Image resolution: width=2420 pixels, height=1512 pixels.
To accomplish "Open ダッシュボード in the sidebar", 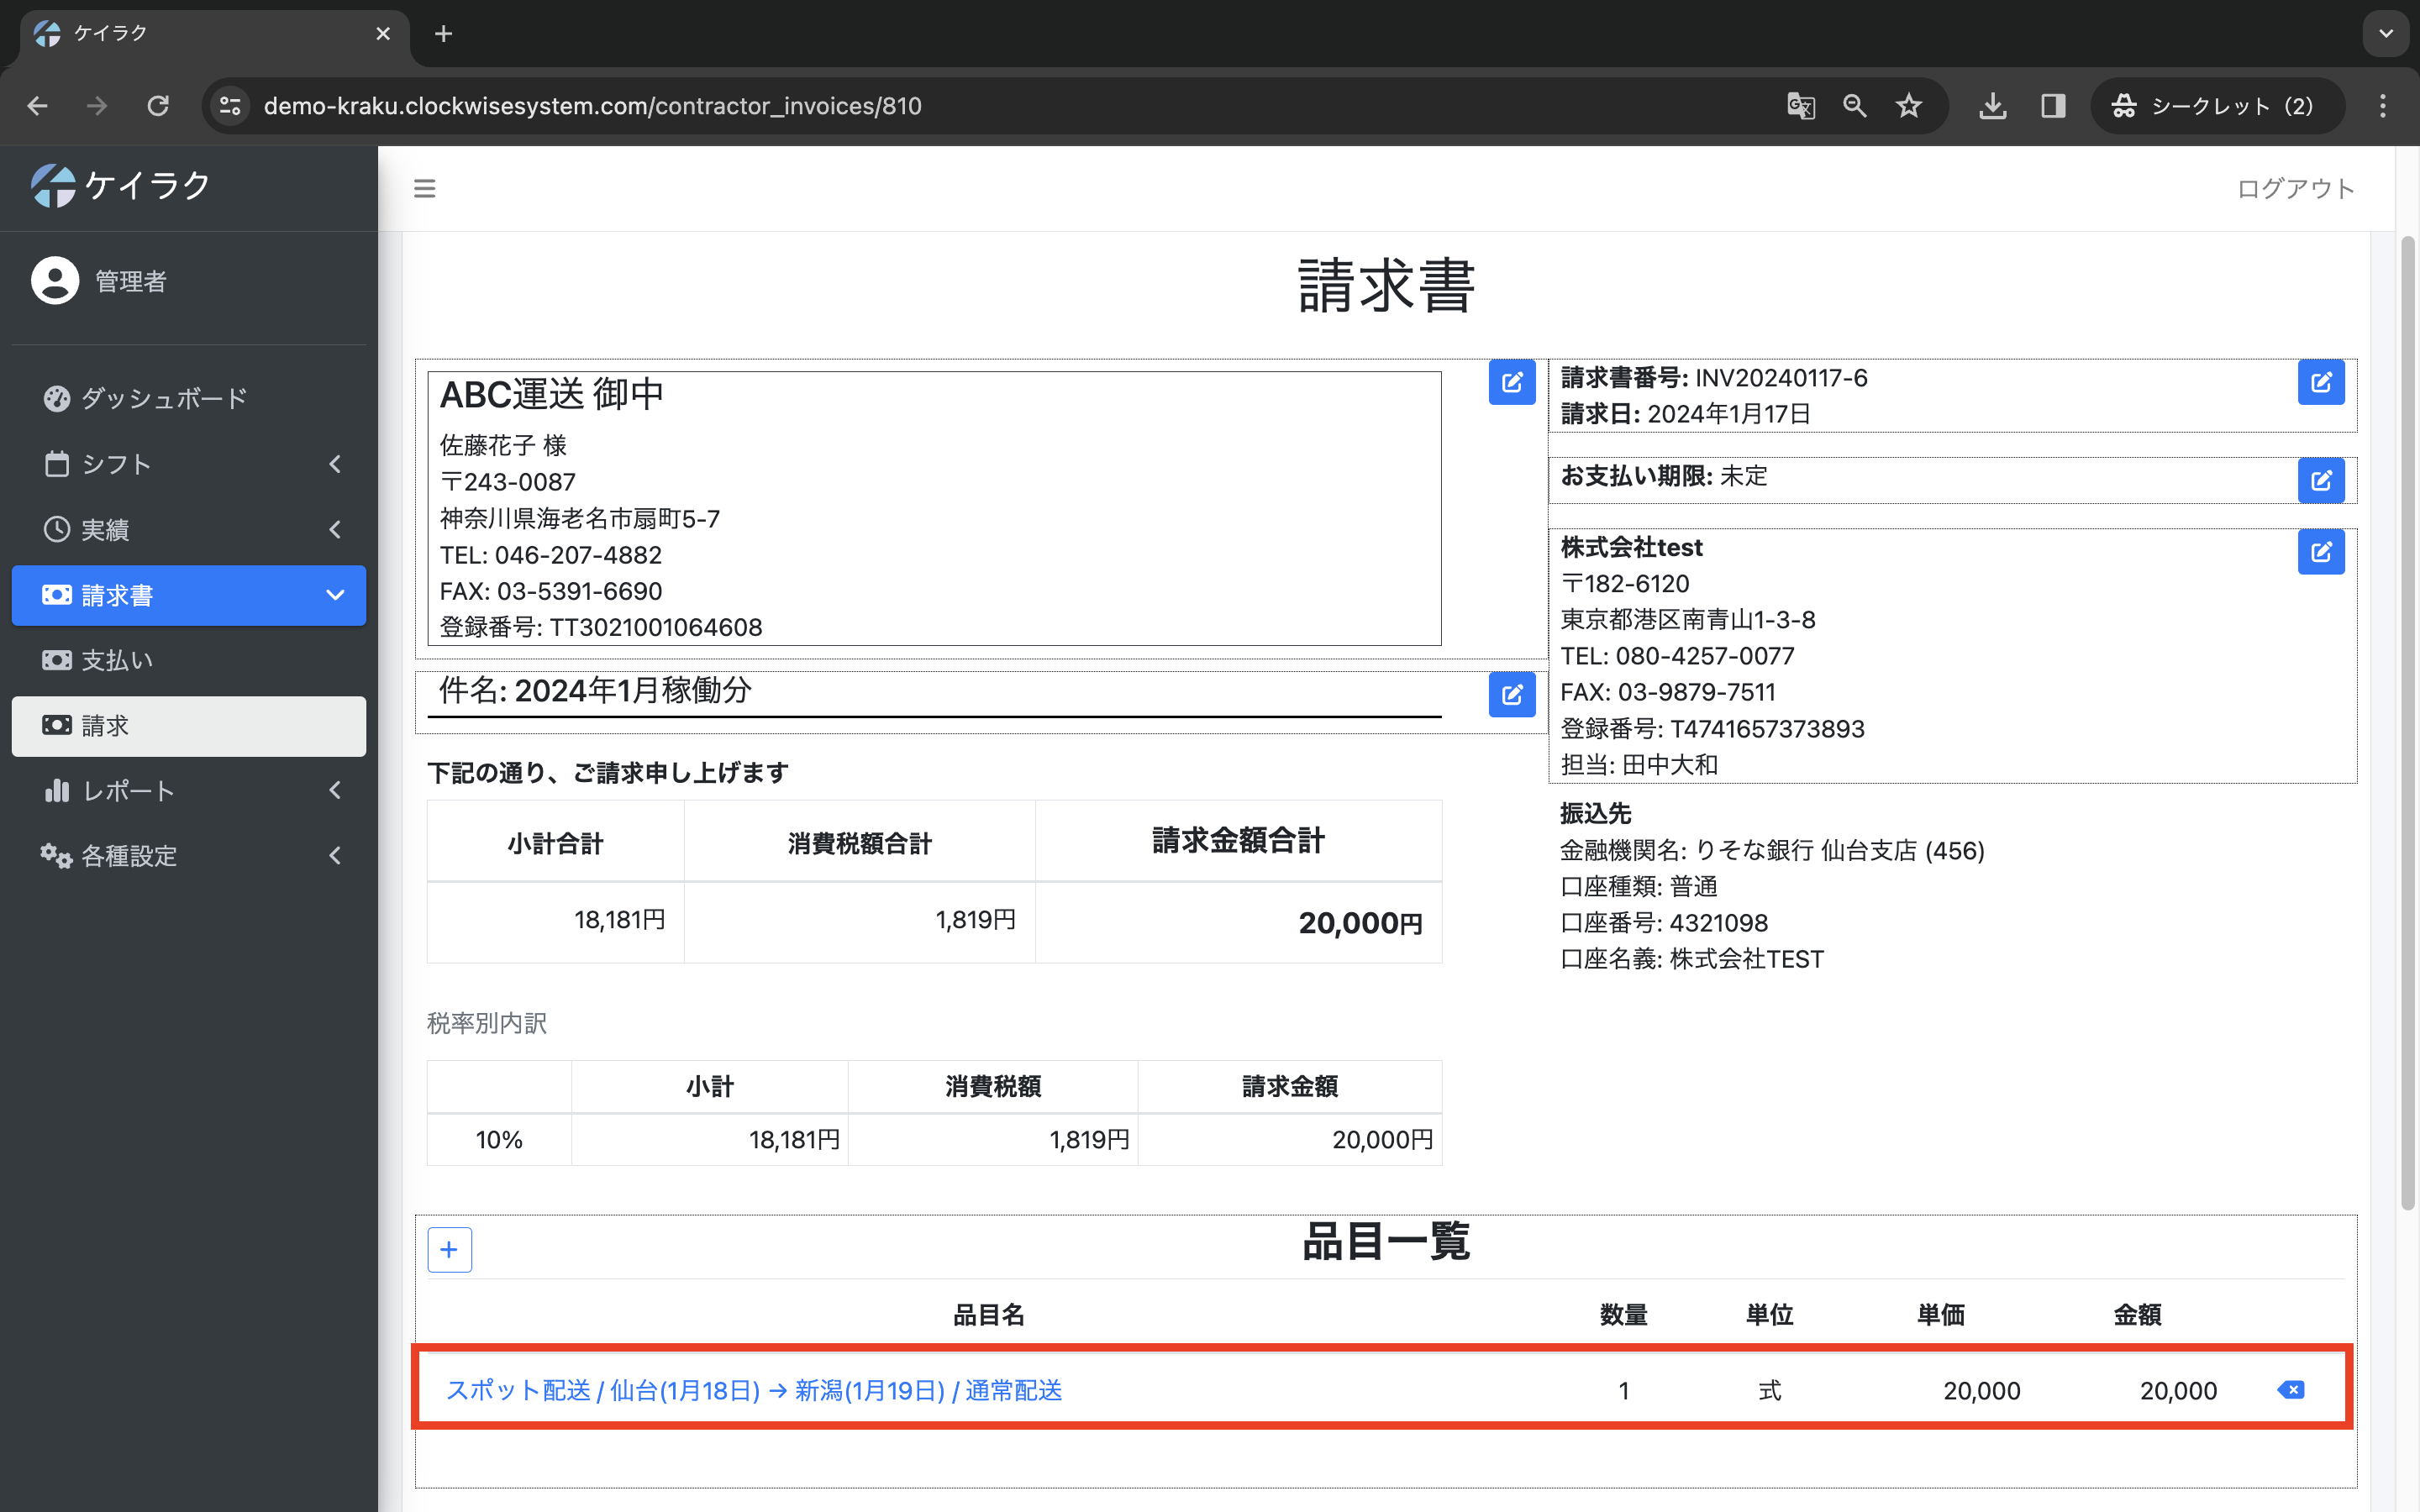I will coord(189,398).
